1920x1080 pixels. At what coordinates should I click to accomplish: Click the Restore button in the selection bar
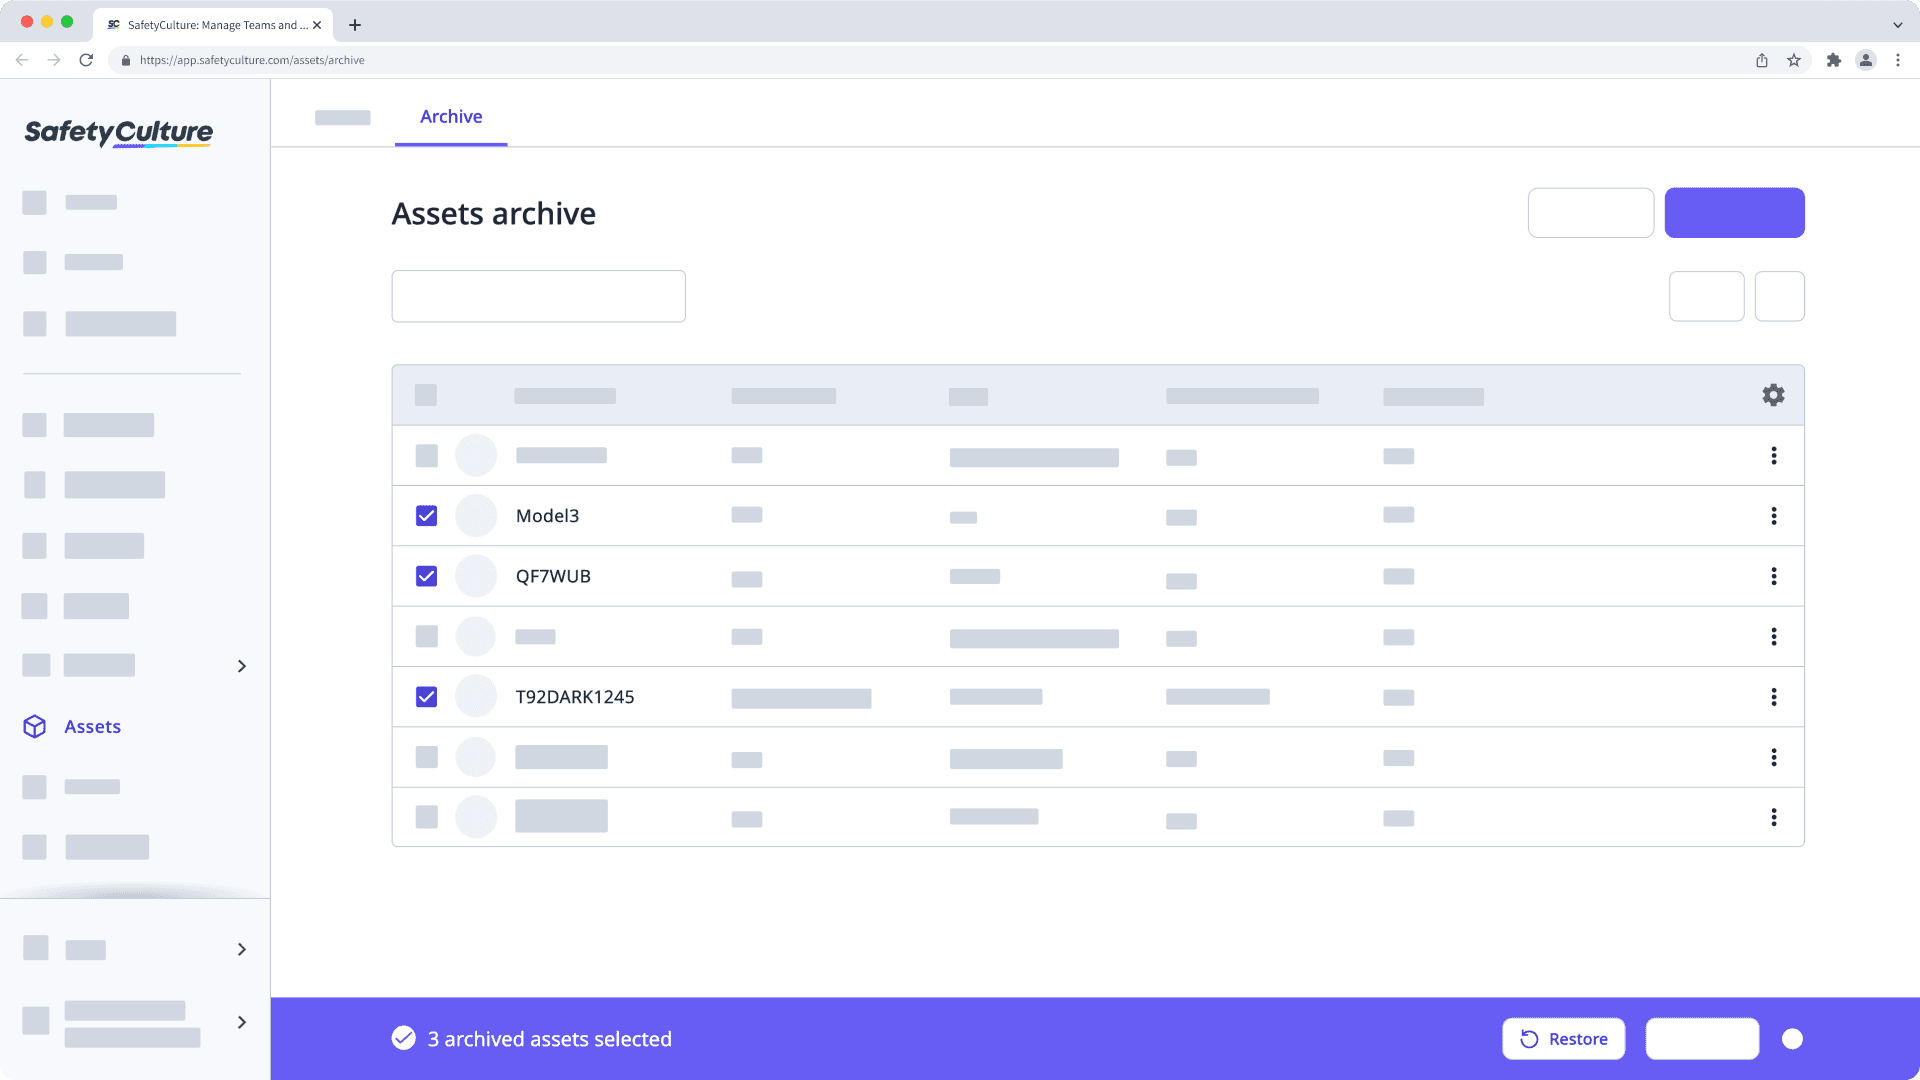click(x=1563, y=1038)
